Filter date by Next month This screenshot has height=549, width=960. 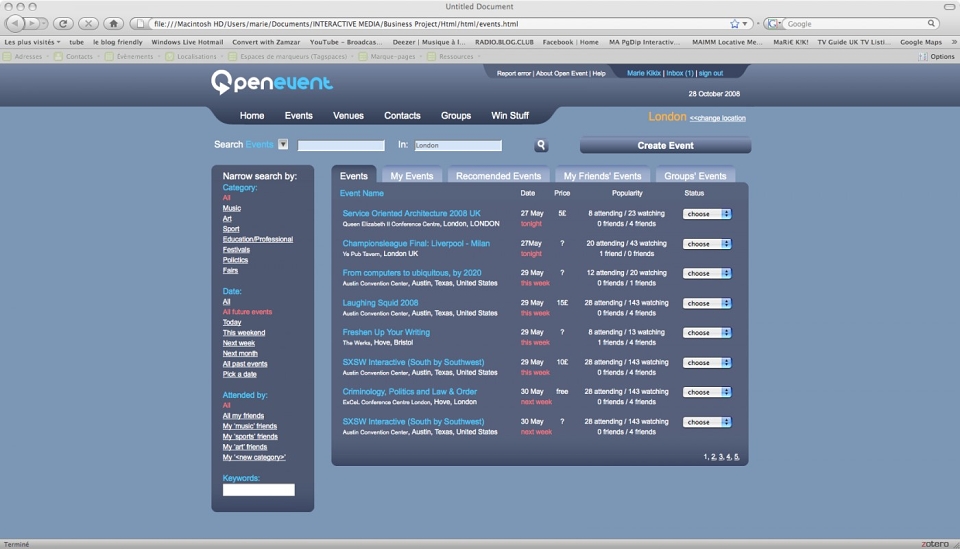[x=240, y=354]
